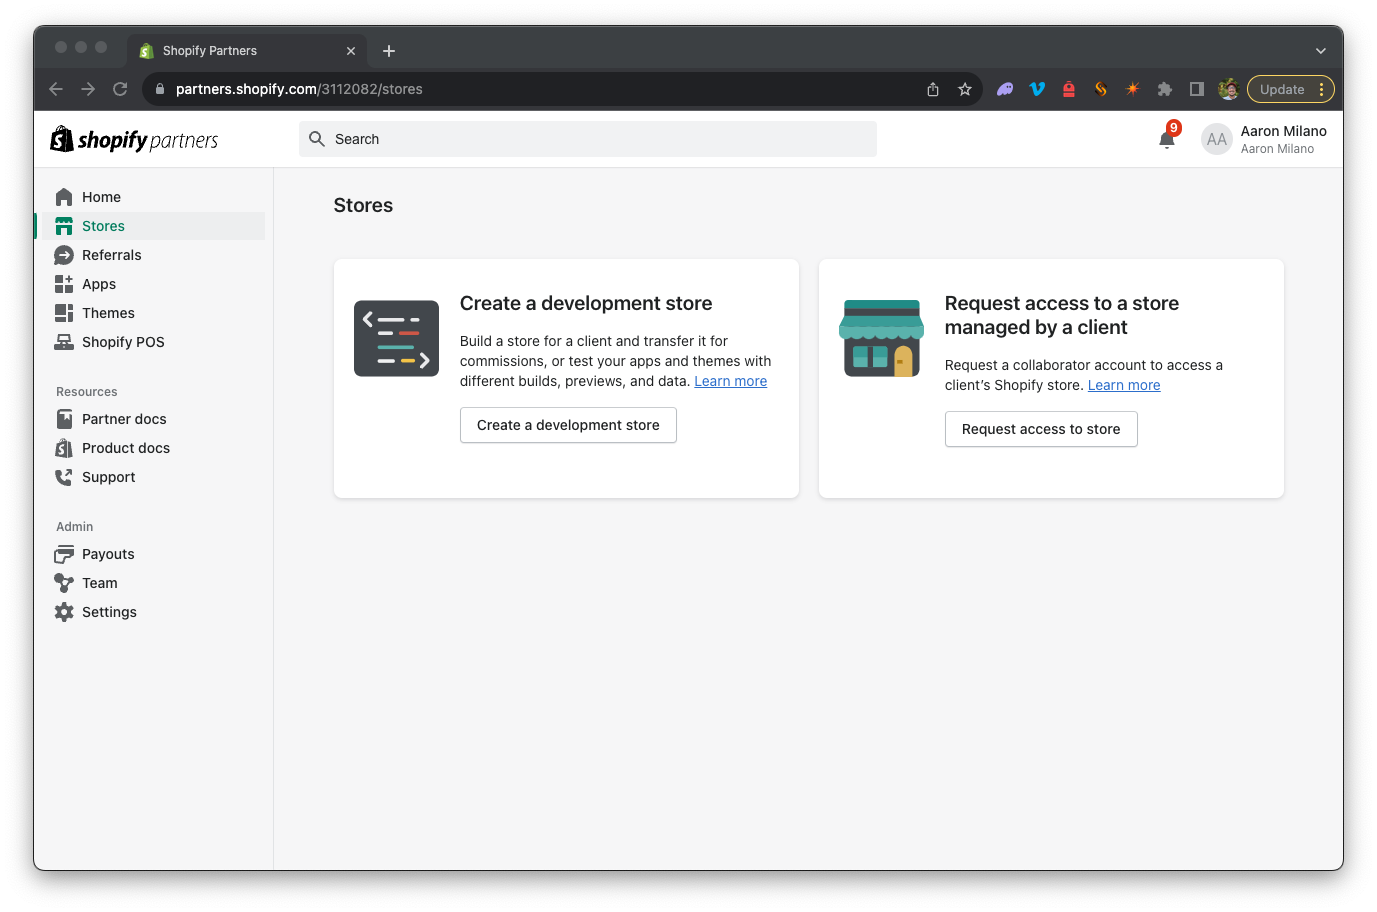Click the Referrals arrow icon
This screenshot has height=912, width=1377.
pyautogui.click(x=64, y=255)
